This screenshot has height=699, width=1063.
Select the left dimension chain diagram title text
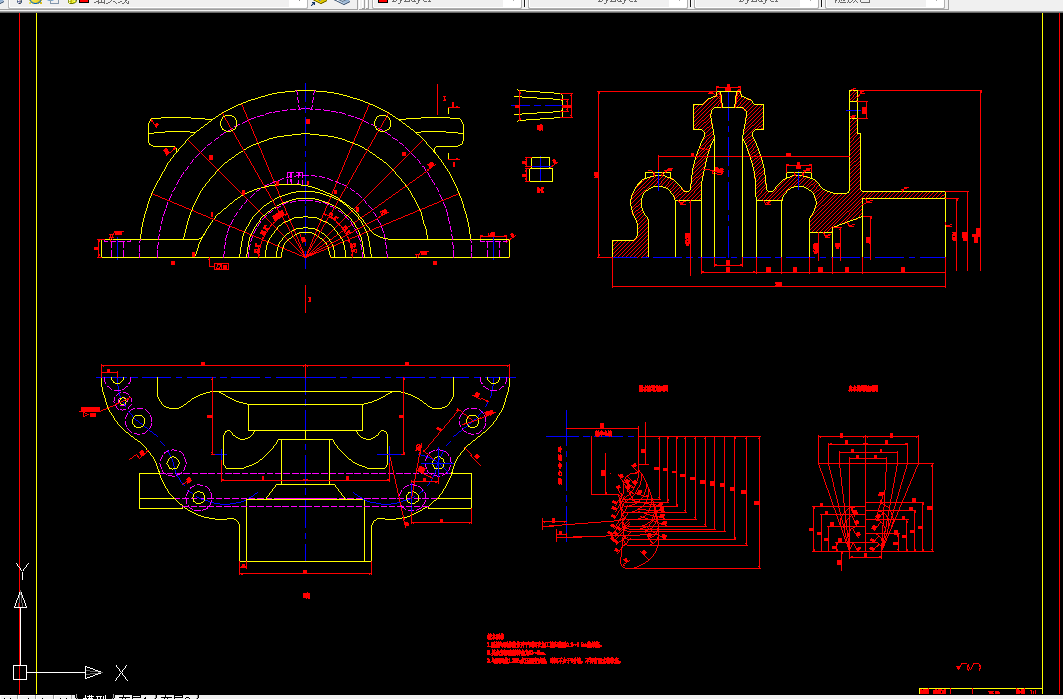654,388
